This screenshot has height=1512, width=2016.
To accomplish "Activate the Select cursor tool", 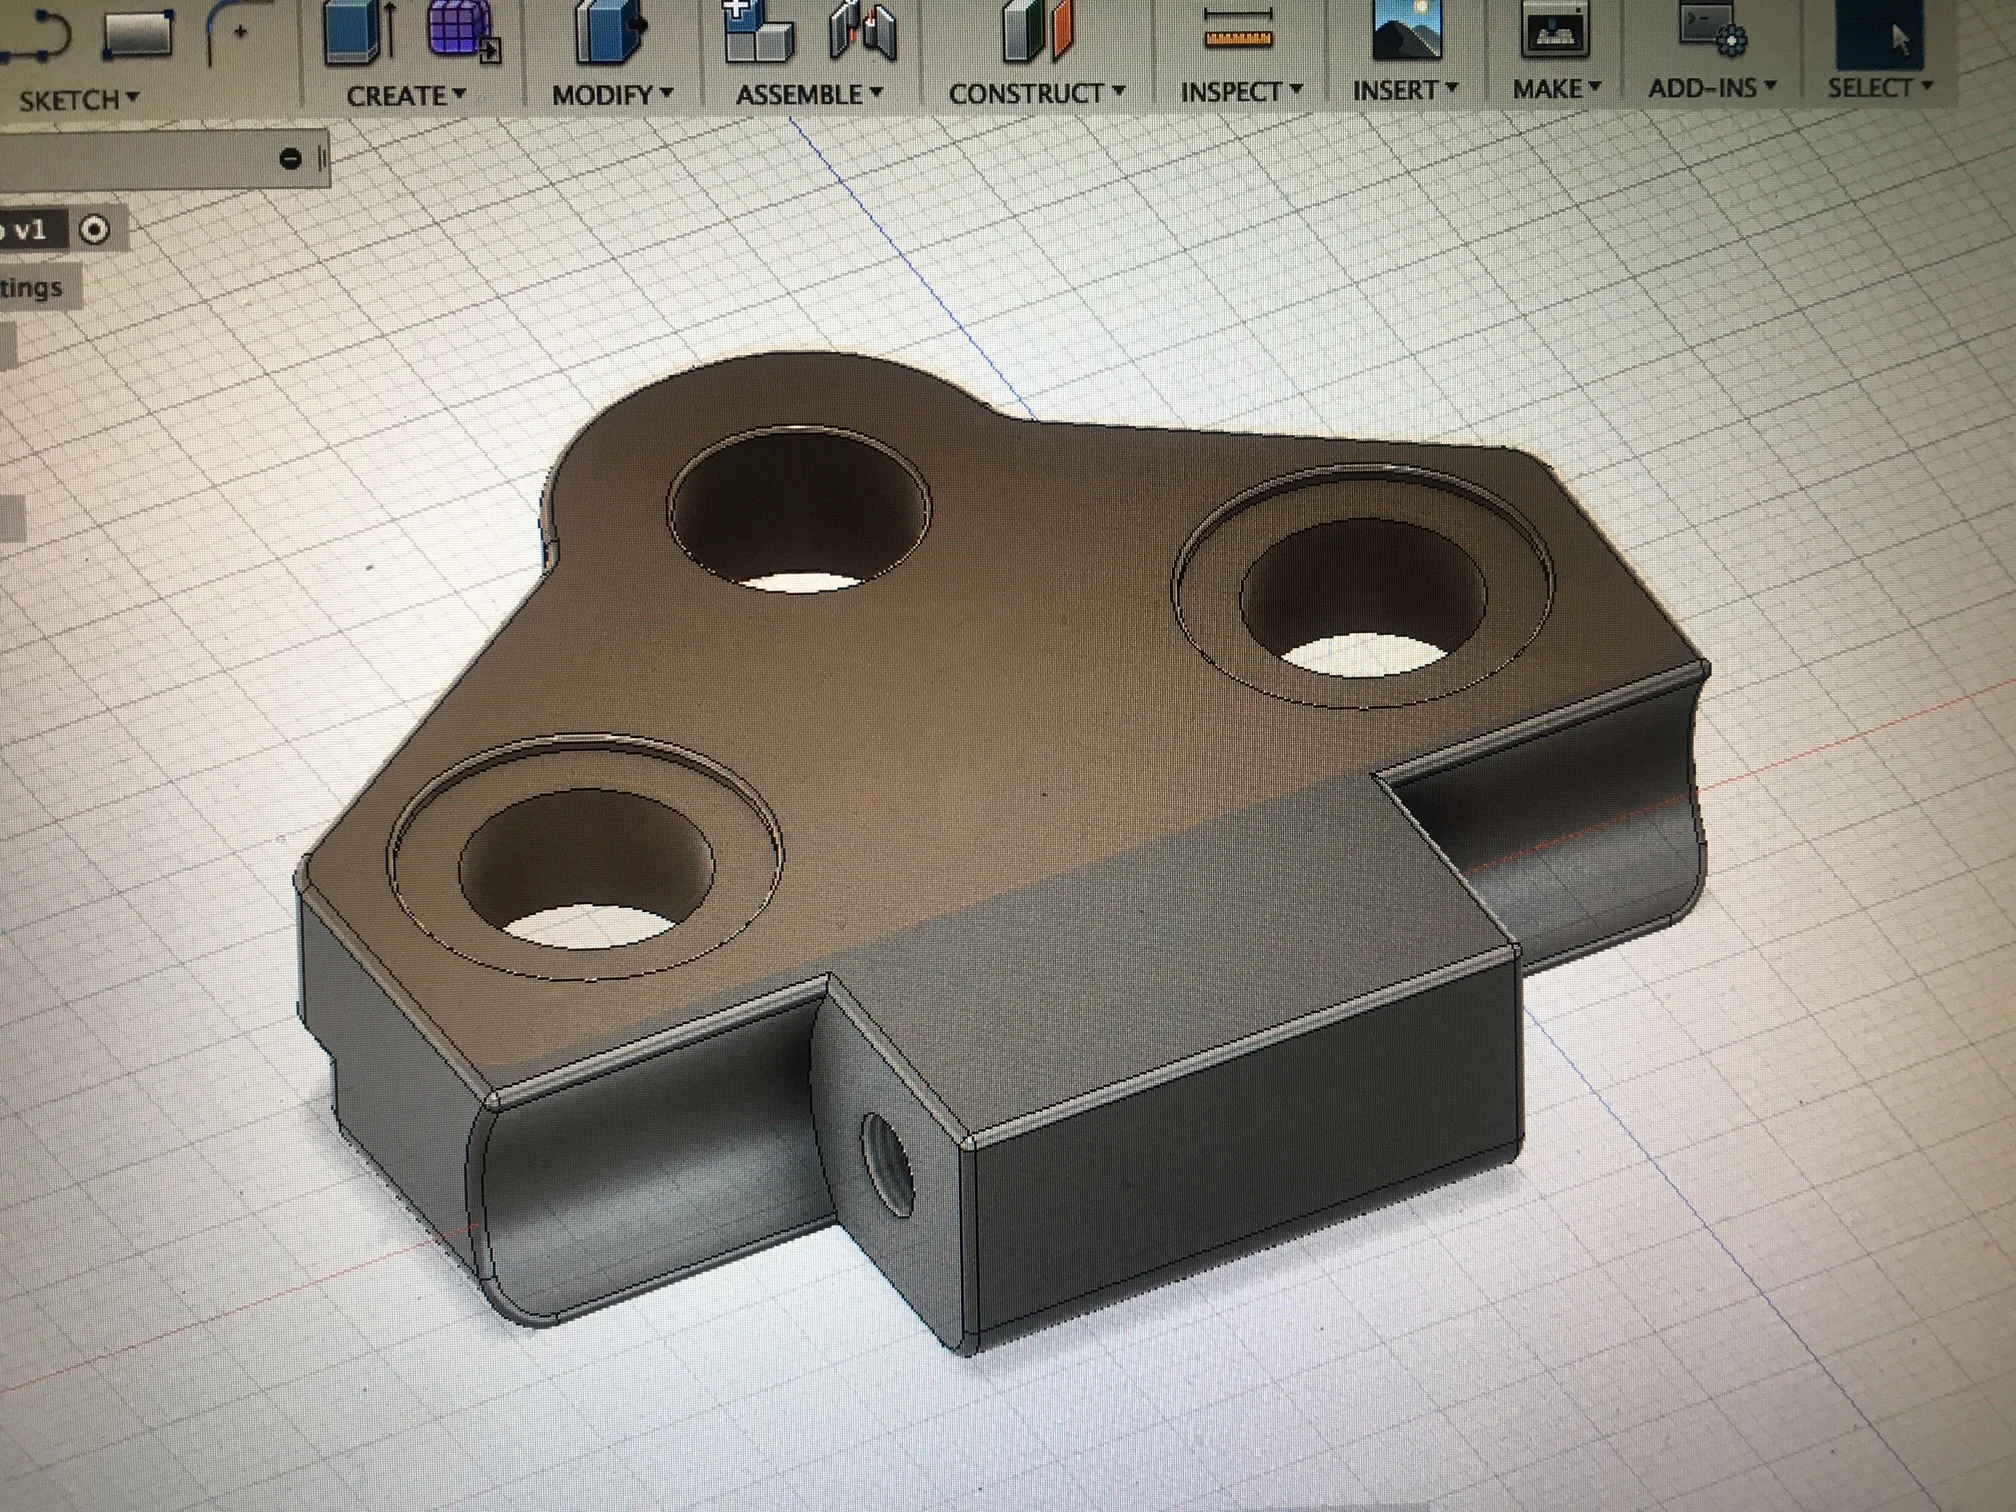I will tap(1880, 32).
